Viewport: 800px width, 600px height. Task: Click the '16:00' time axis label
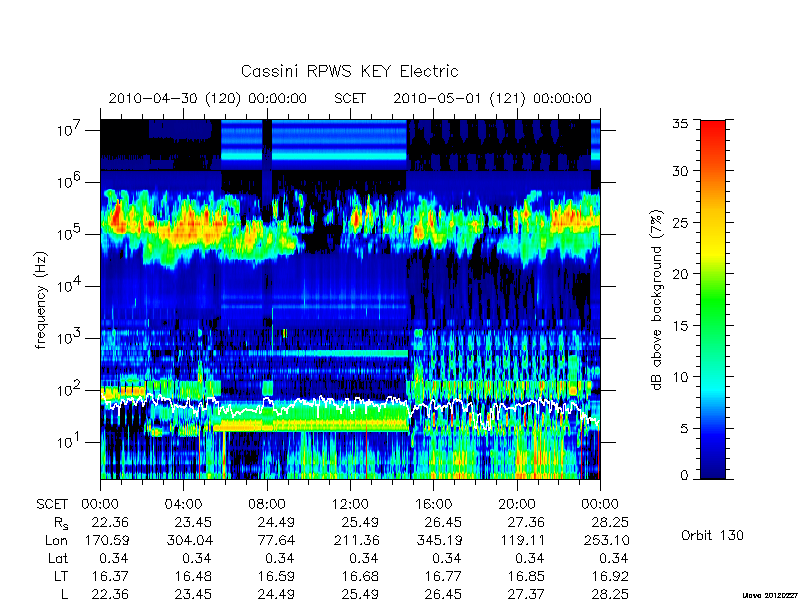tap(433, 505)
